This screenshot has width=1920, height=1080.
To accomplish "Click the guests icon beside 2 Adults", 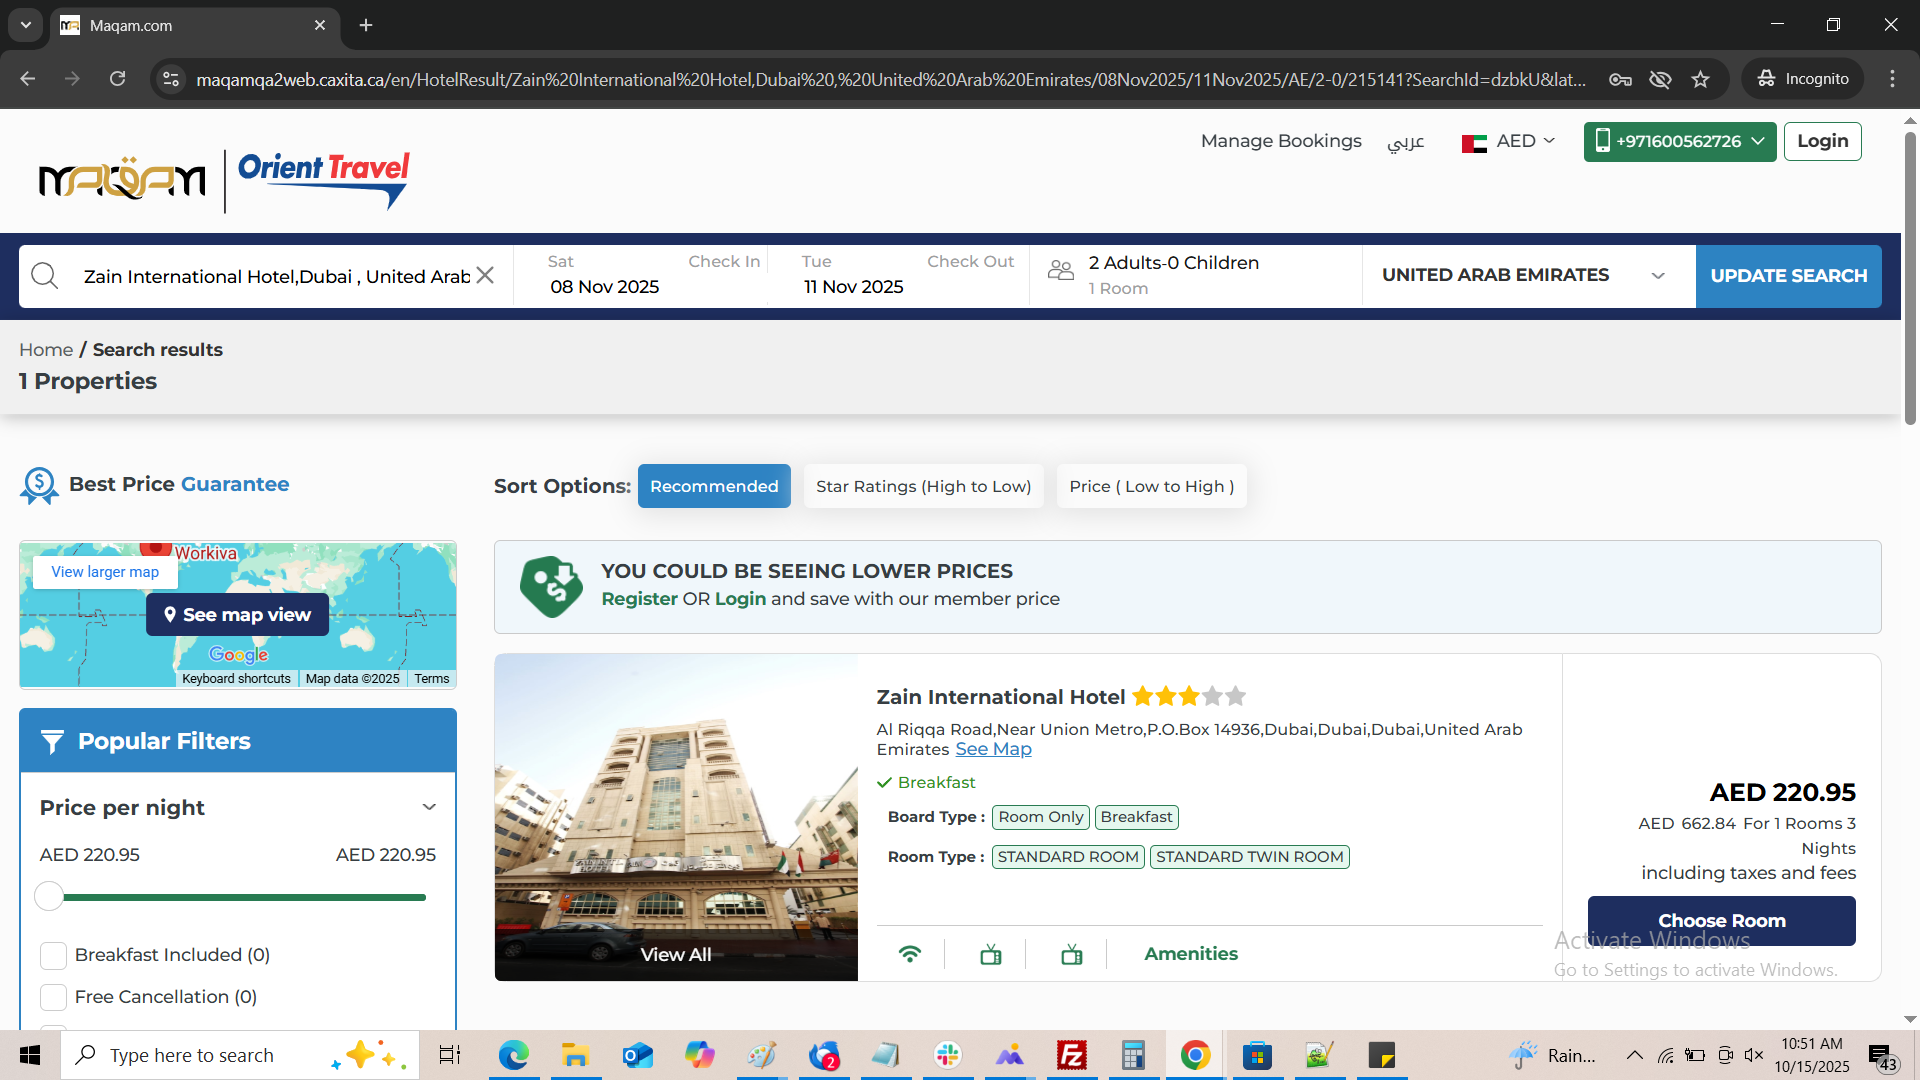I will click(x=1061, y=270).
